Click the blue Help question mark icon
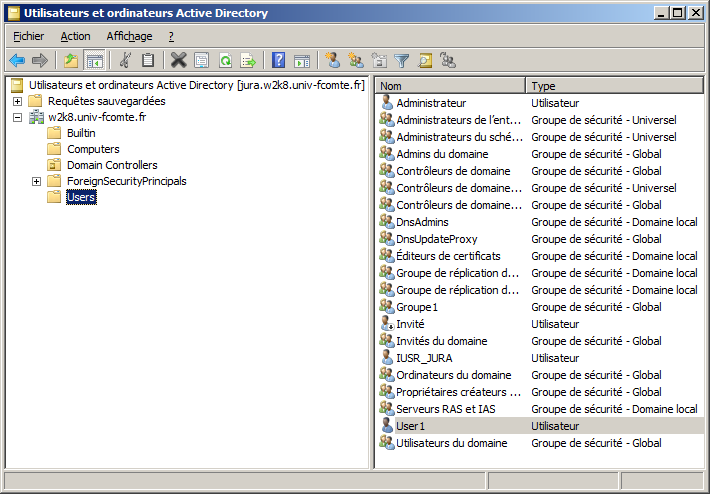The image size is (710, 494). (x=279, y=61)
